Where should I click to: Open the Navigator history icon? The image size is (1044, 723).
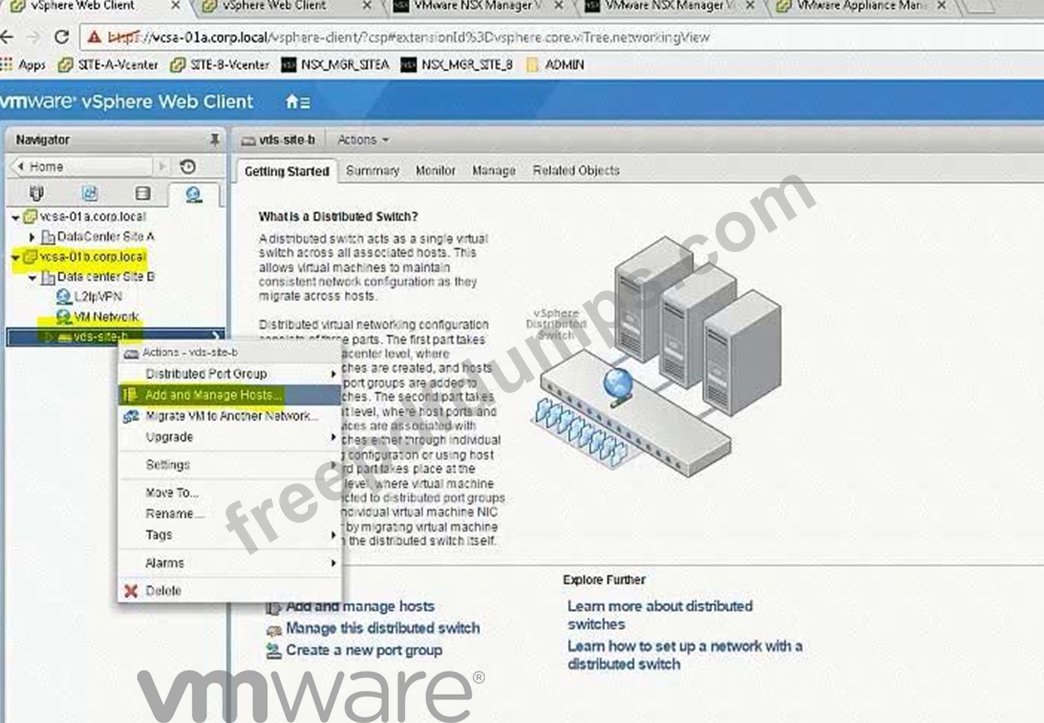coord(188,166)
